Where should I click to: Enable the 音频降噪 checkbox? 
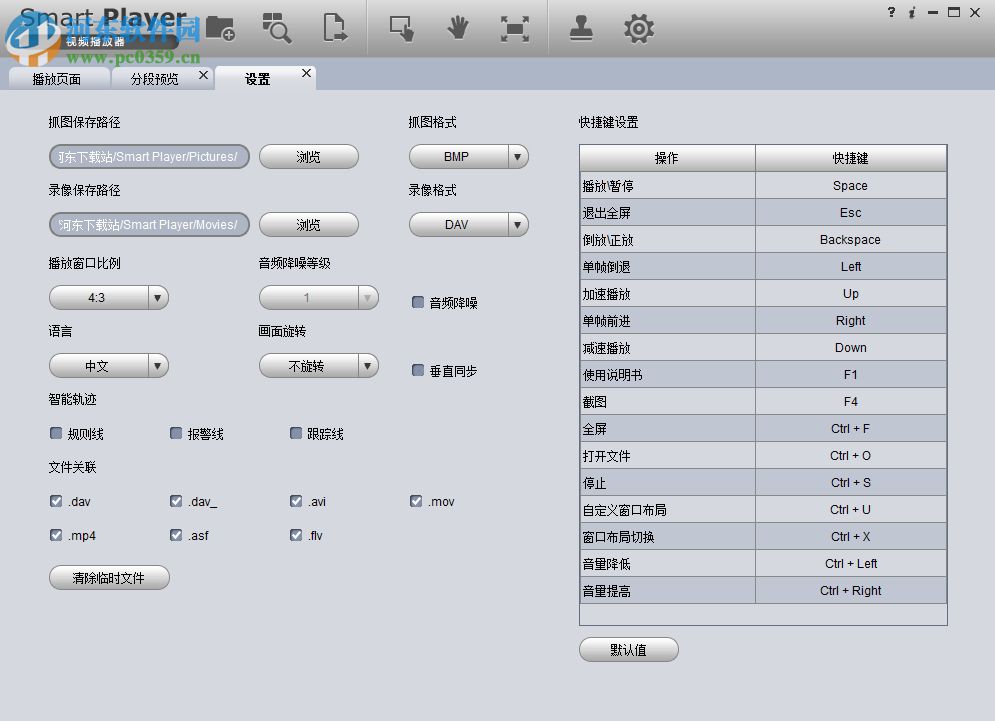[418, 302]
